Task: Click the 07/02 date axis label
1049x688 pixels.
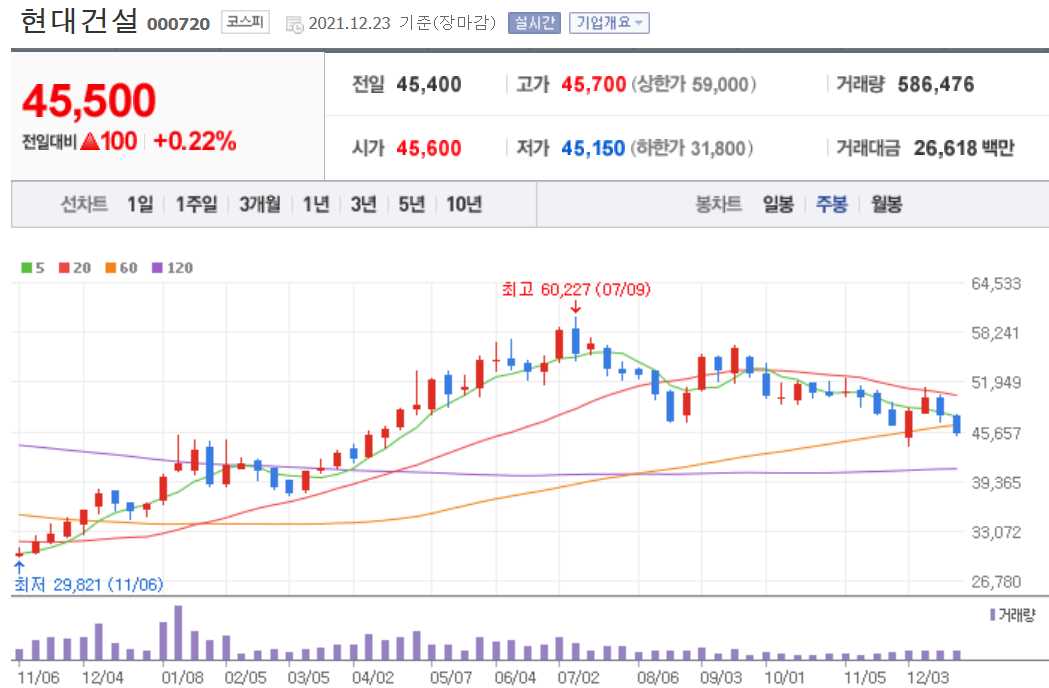Action: [x=579, y=677]
